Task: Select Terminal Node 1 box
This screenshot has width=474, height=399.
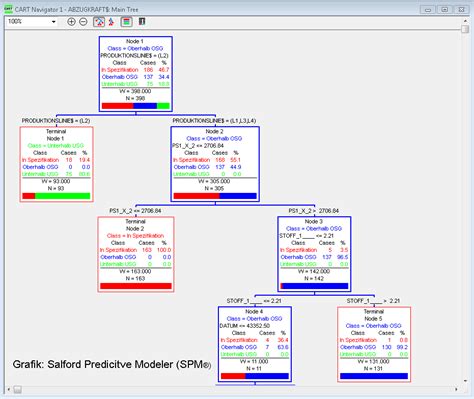Action: click(x=56, y=164)
